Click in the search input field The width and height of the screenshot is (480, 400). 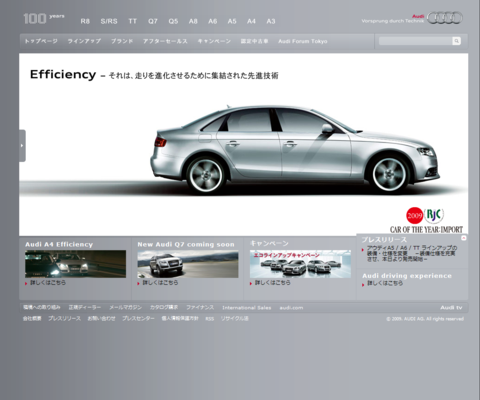415,41
